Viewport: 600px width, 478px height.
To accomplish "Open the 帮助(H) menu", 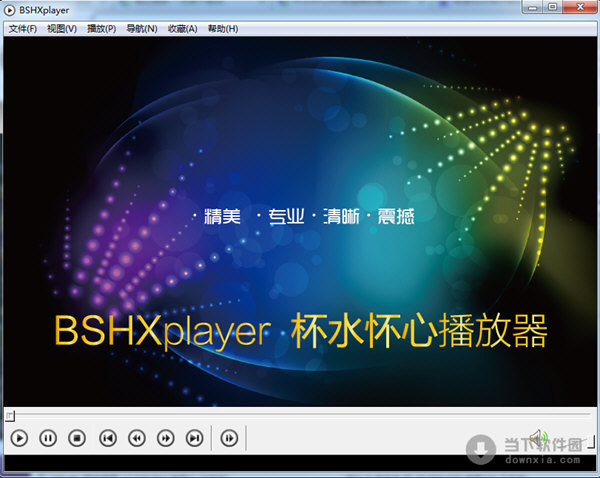I will (x=223, y=29).
